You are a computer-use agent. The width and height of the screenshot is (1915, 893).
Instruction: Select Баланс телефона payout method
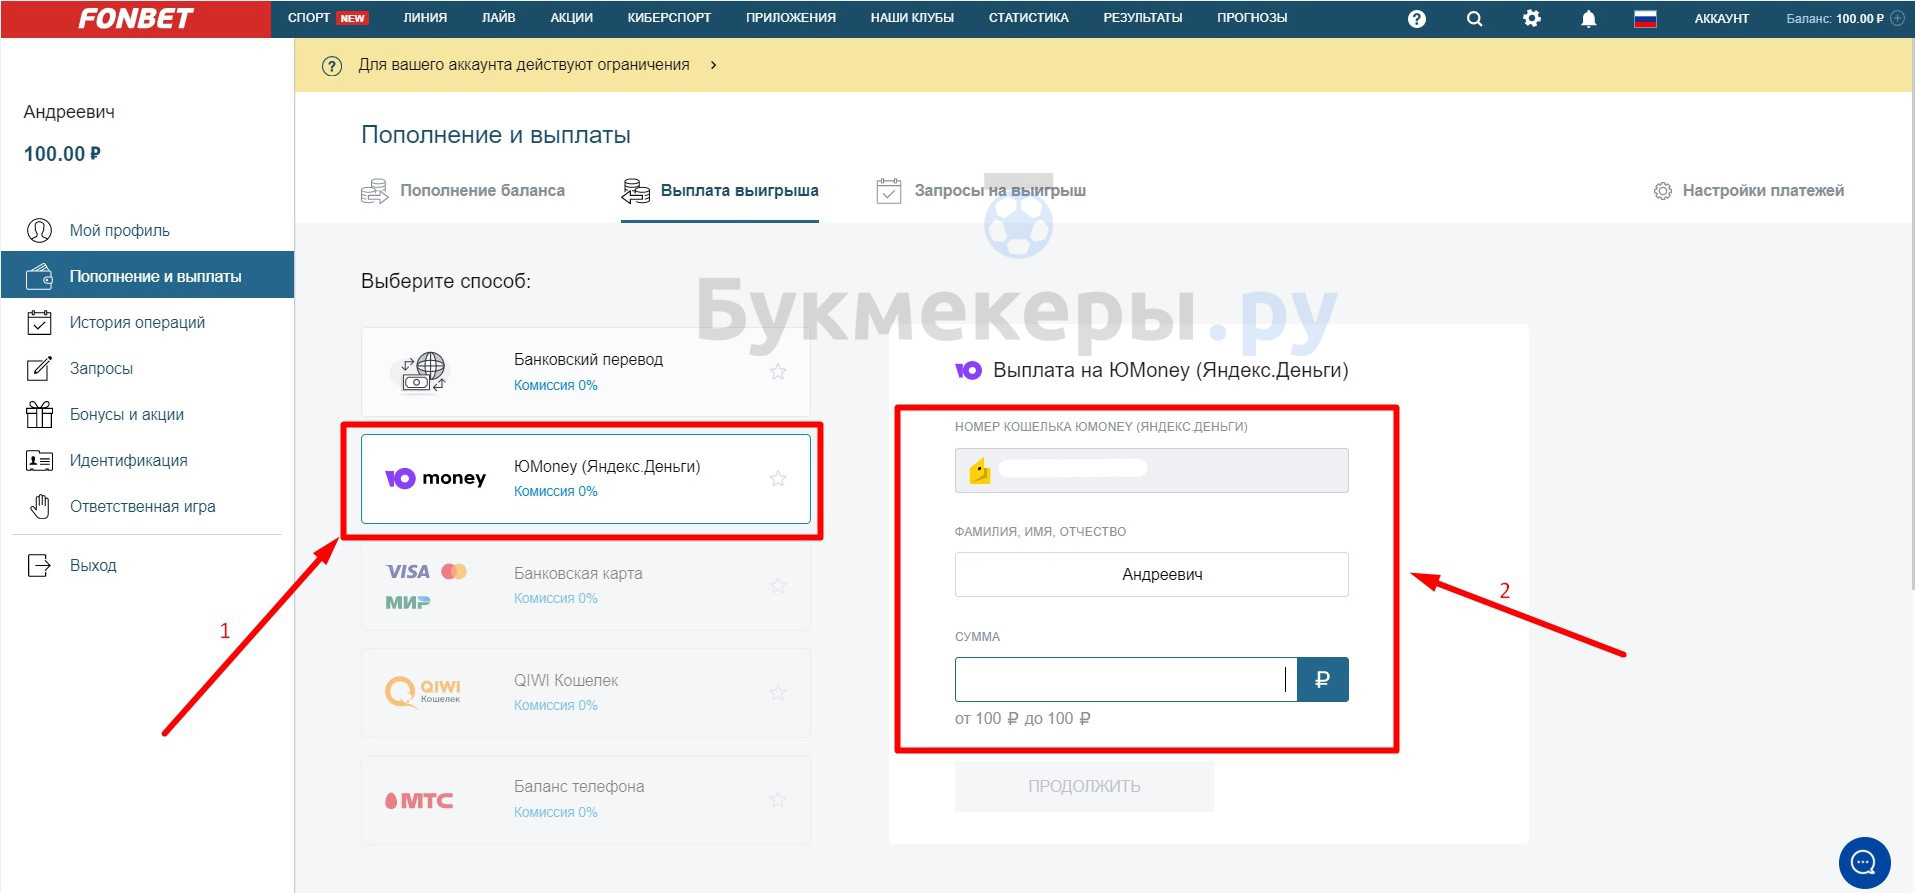(x=586, y=800)
